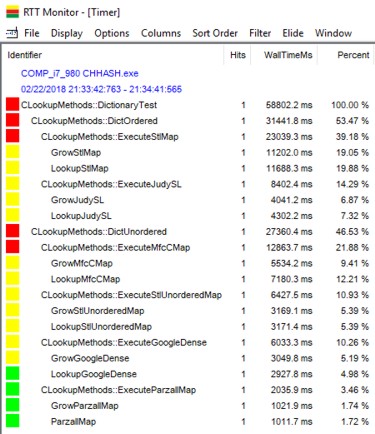Click the yellow swatch beside LookupJudySL
375x434 pixels.
(x=12, y=215)
